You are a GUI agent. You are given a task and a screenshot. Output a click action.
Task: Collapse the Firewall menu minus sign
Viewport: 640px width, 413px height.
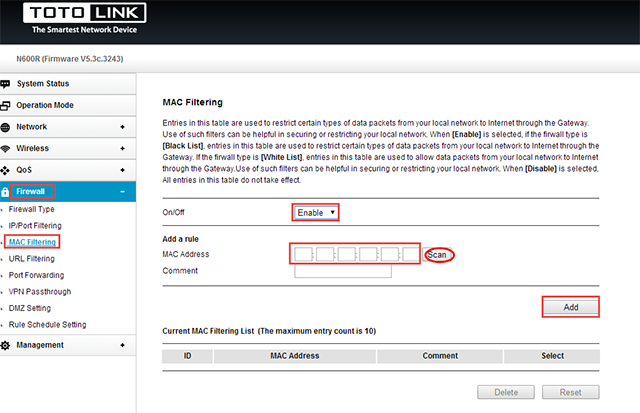pos(122,192)
